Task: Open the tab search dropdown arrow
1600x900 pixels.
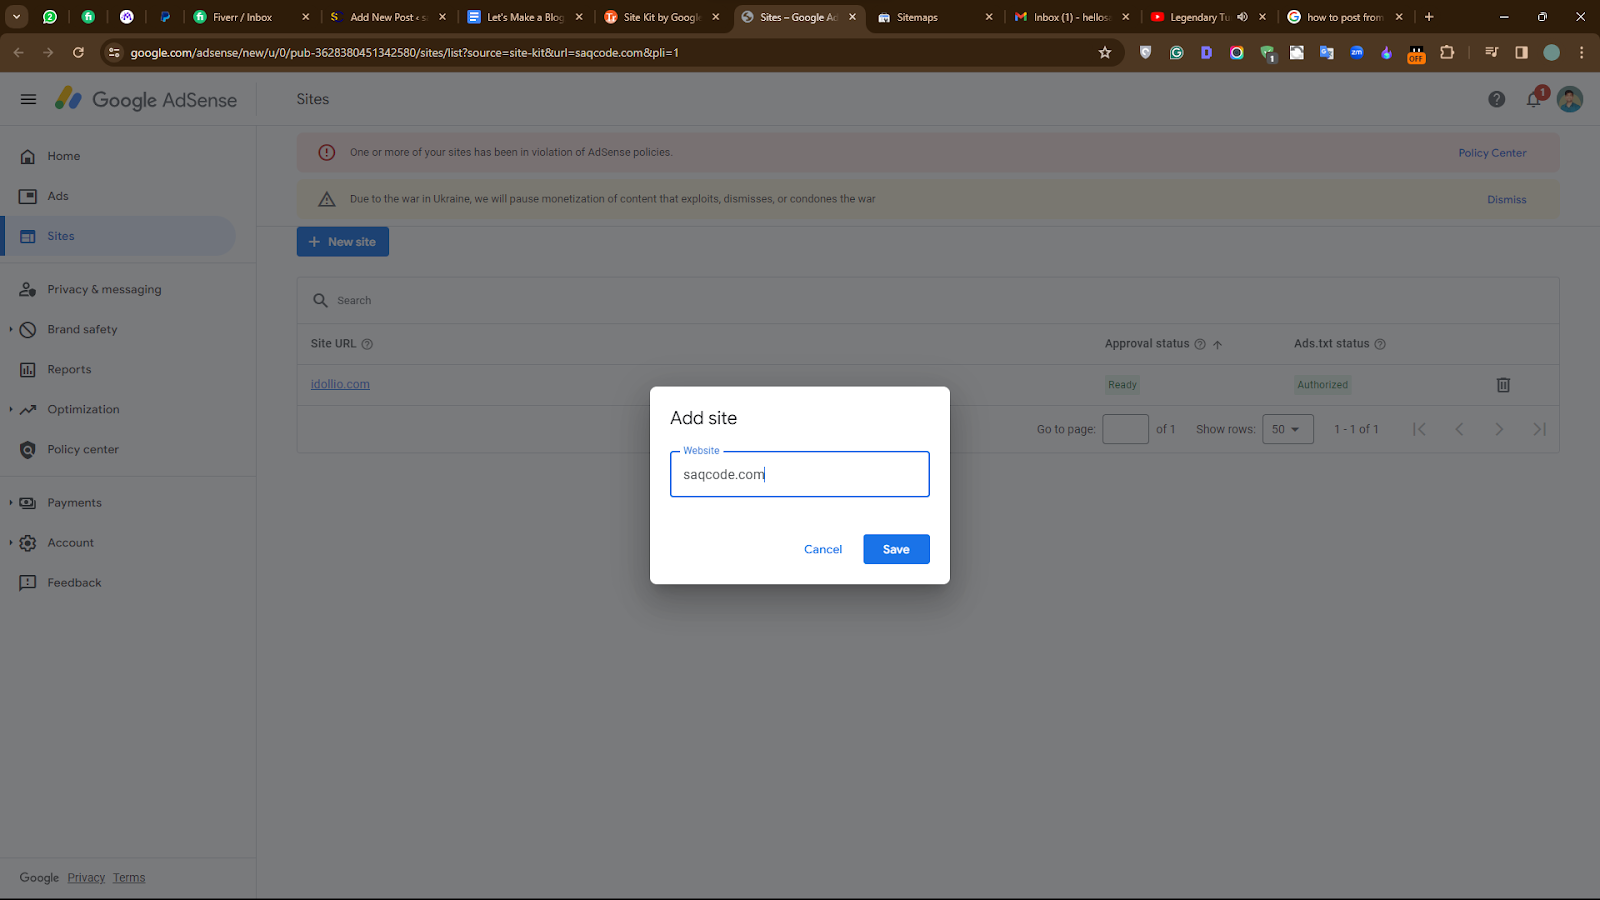Action: 16,17
